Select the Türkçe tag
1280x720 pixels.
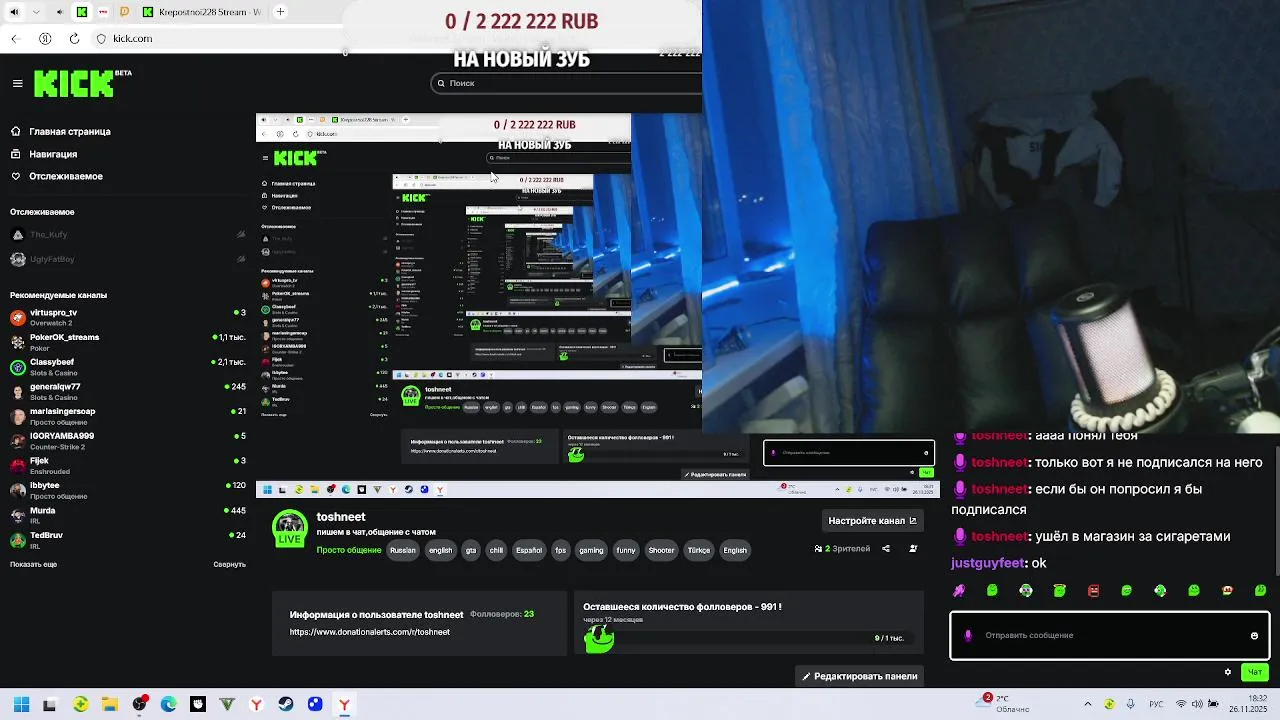point(699,550)
